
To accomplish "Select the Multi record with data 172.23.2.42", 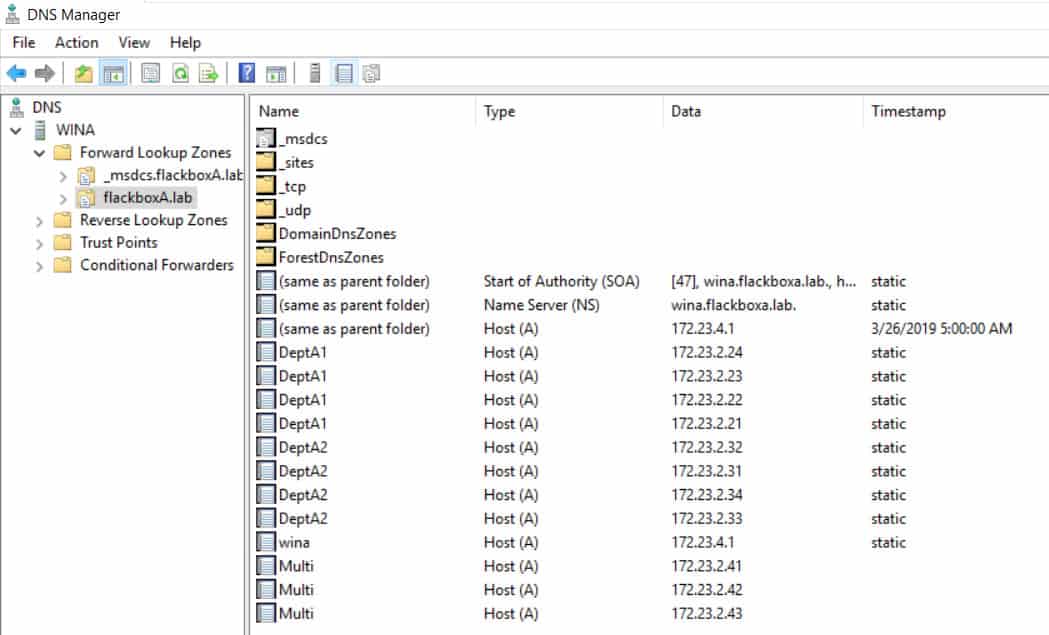I will 296,590.
